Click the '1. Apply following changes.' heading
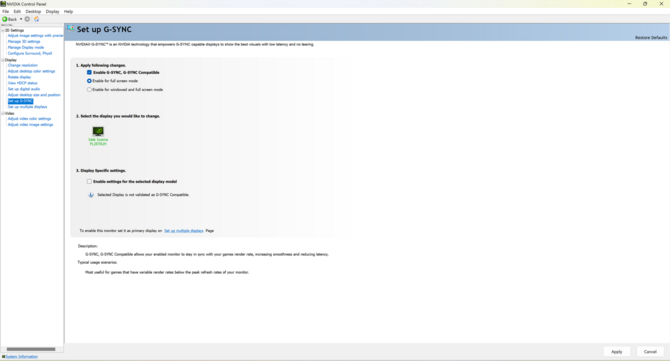Viewport: 670px width, 361px height. pos(101,65)
